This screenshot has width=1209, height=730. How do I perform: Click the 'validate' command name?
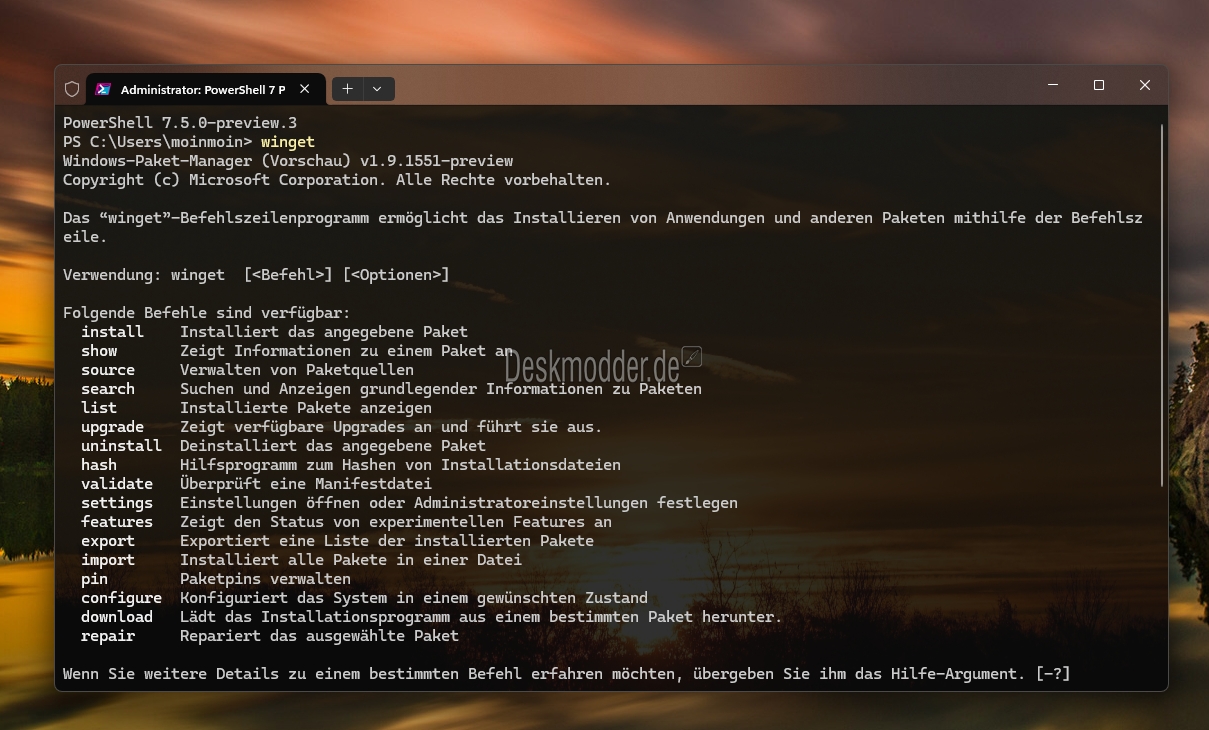(117, 484)
